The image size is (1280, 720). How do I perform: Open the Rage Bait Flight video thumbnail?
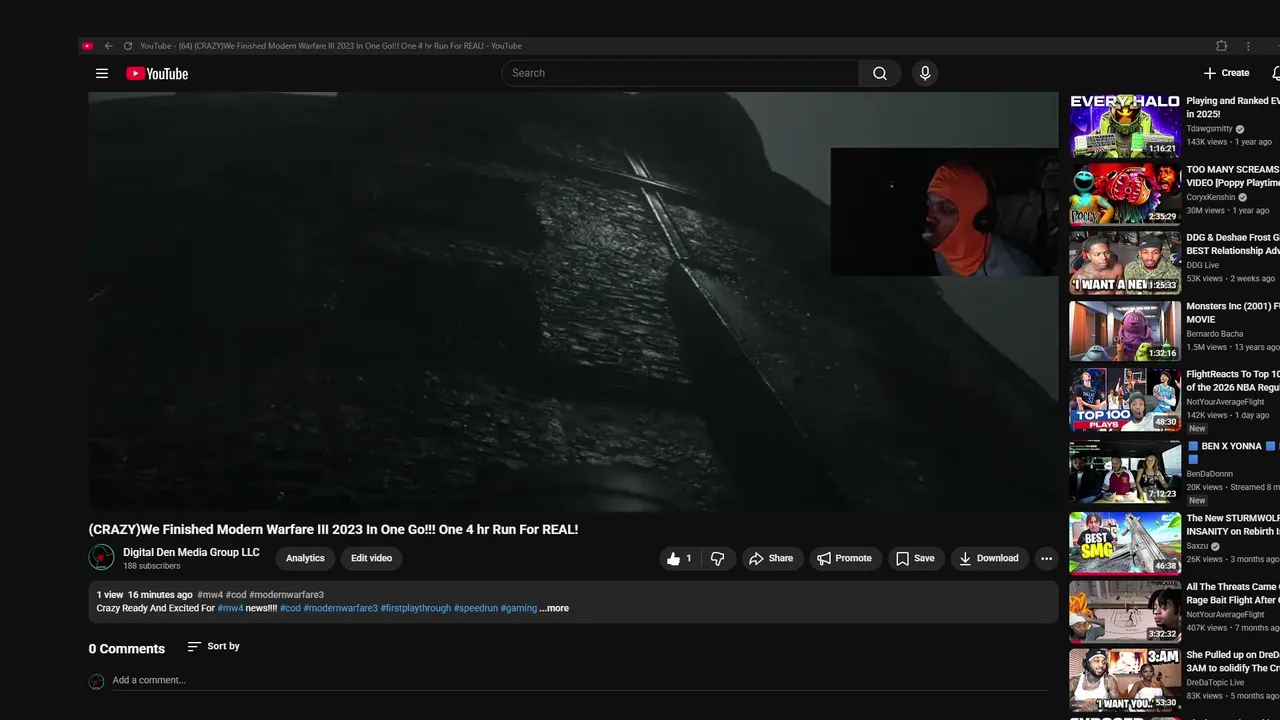coord(1125,611)
